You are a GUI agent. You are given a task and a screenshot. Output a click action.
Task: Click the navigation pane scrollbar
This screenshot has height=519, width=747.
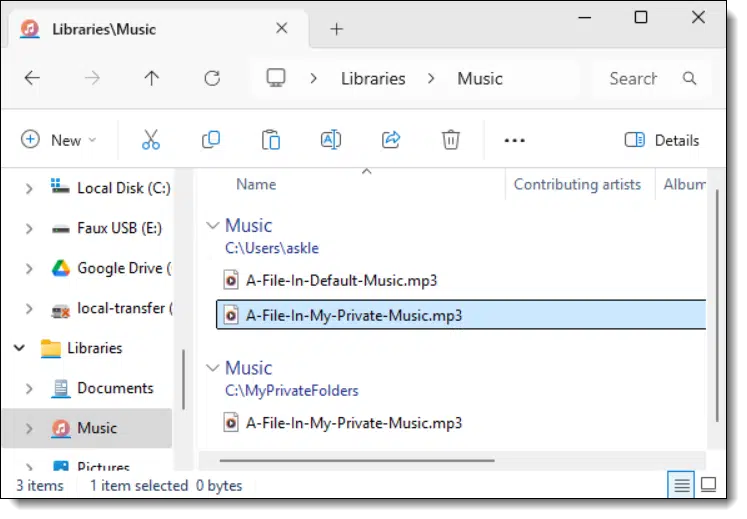[x=183, y=379]
